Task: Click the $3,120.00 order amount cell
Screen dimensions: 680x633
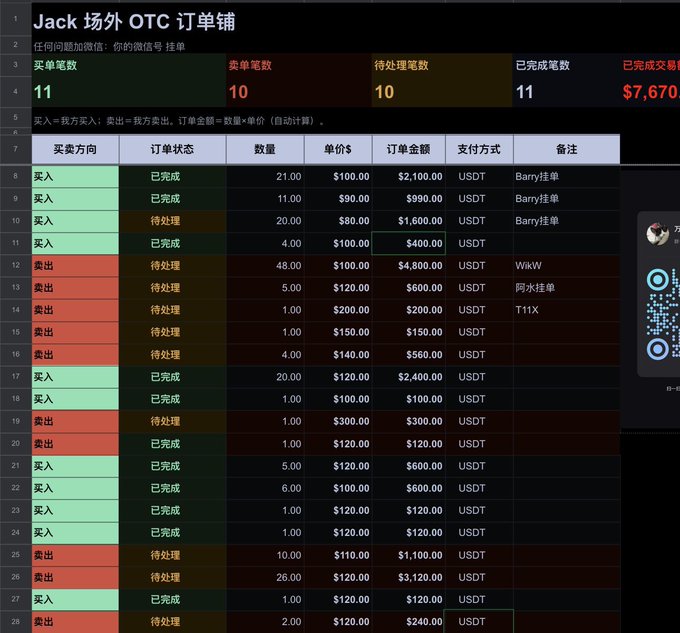Action: click(x=409, y=577)
